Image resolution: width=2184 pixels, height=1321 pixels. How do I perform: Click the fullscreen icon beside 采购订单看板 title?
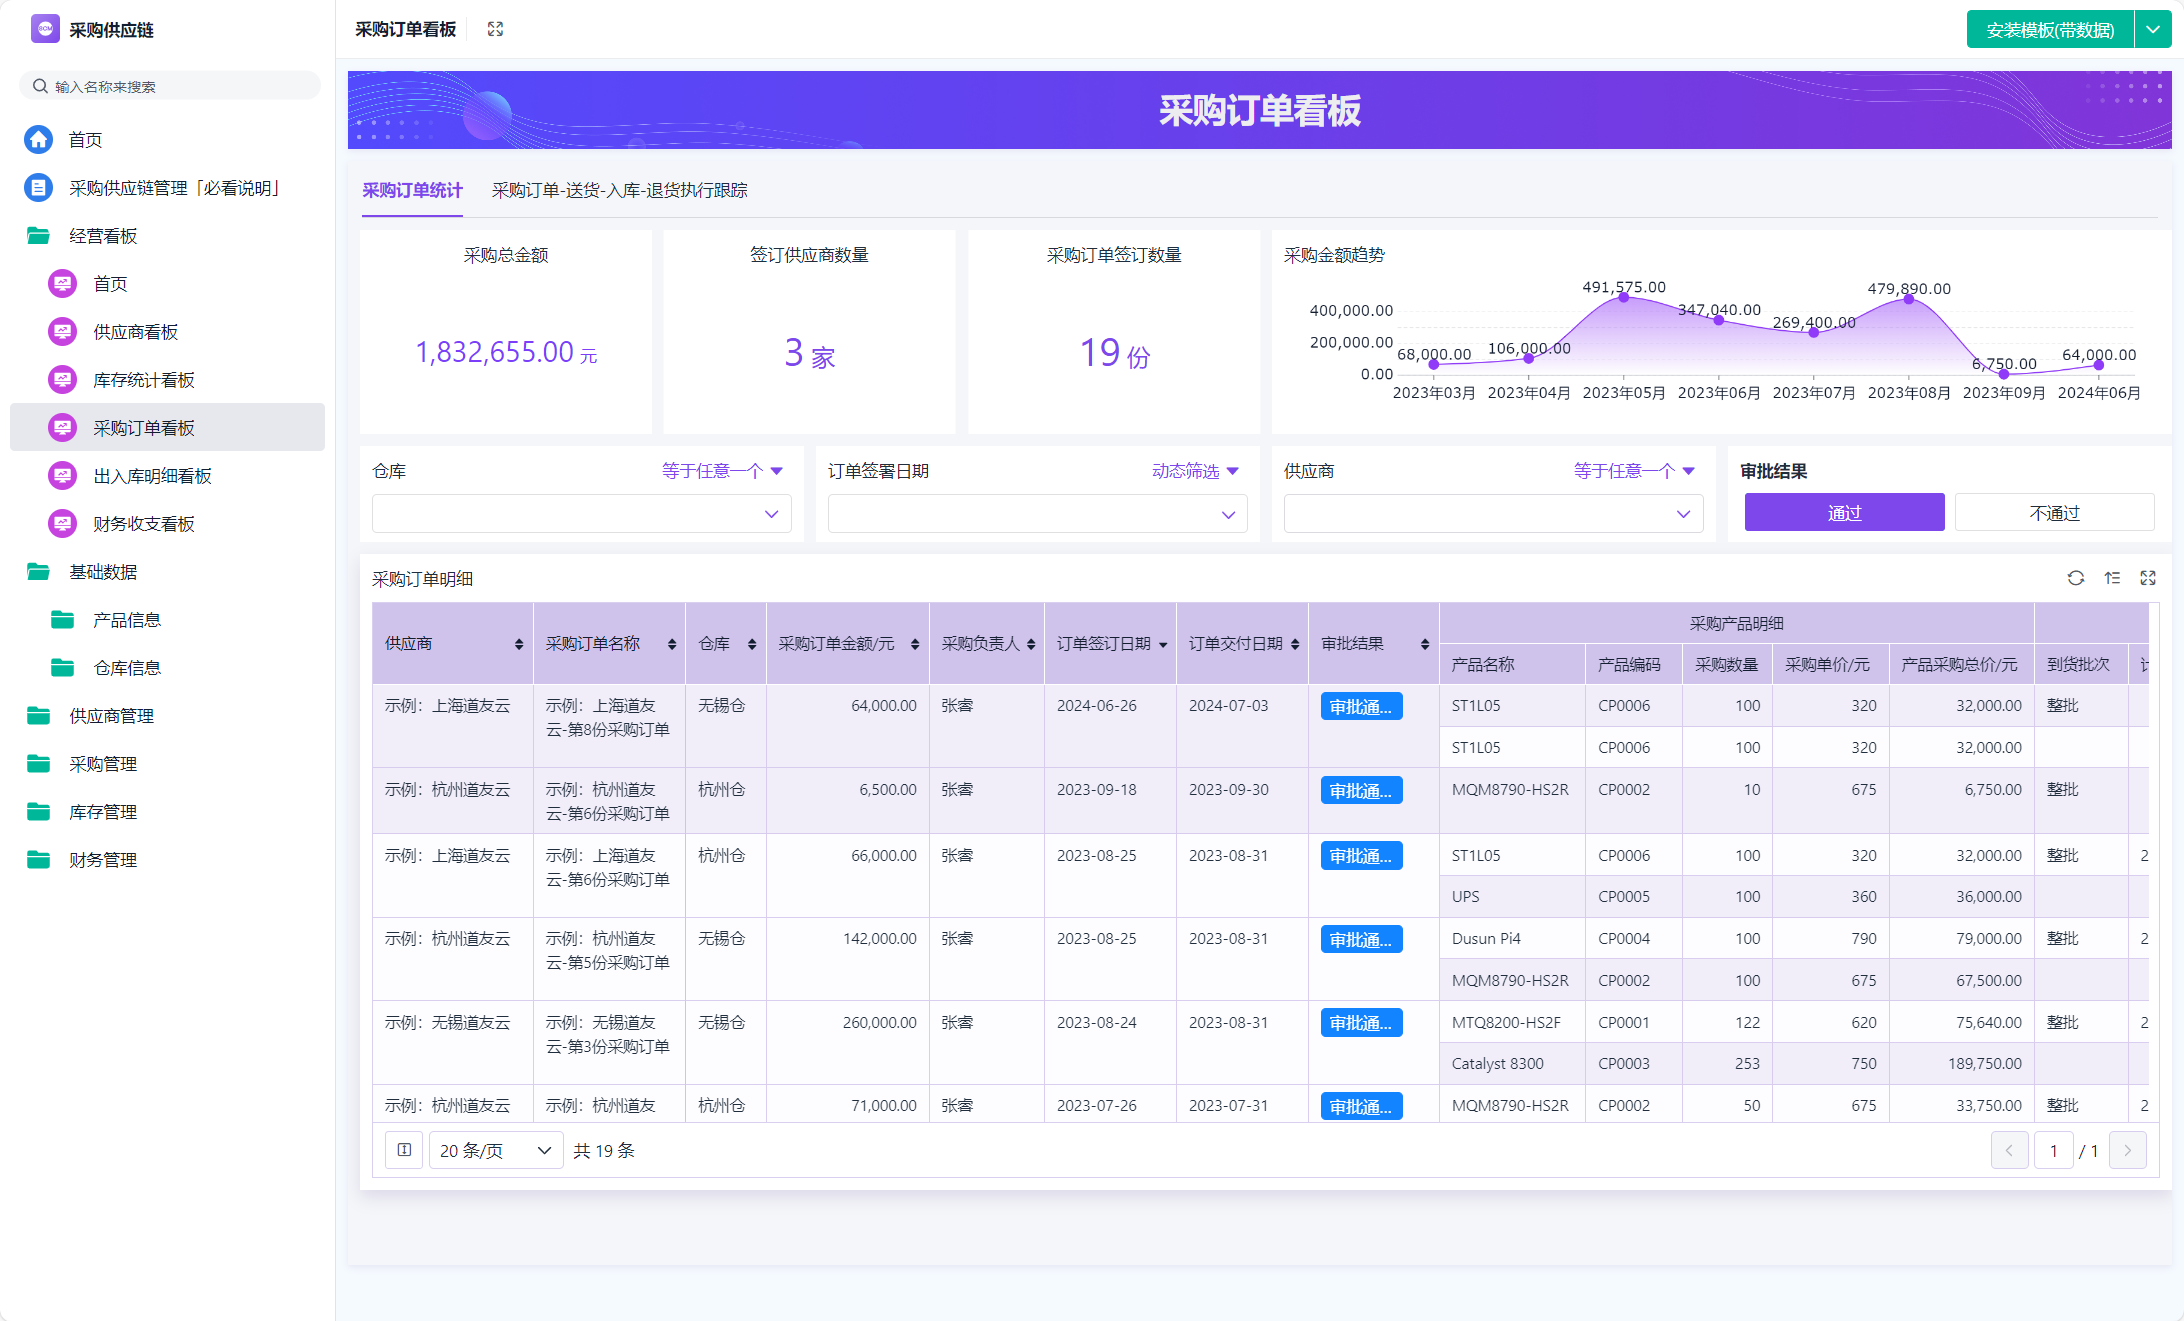pyautogui.click(x=495, y=29)
